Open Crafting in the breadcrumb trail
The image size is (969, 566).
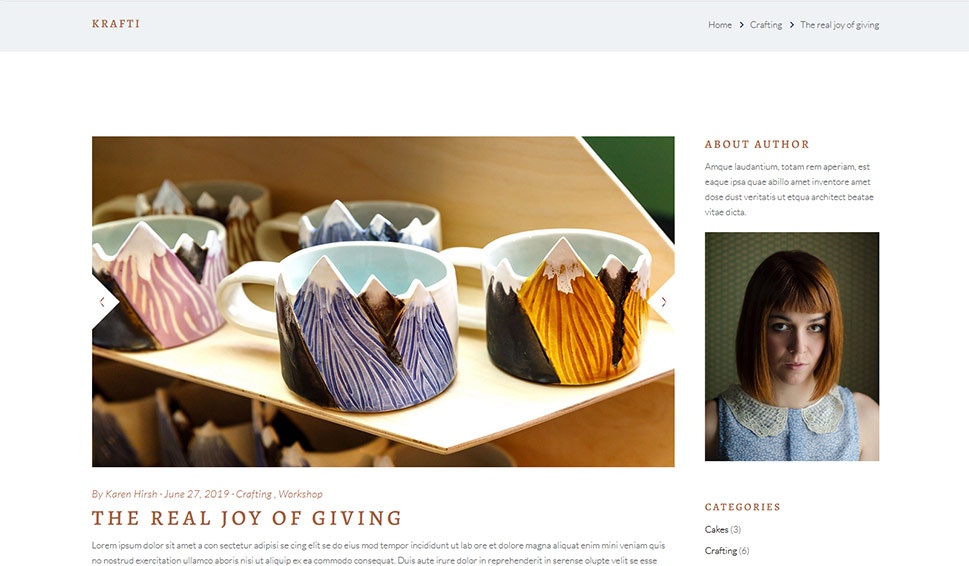[x=766, y=25]
